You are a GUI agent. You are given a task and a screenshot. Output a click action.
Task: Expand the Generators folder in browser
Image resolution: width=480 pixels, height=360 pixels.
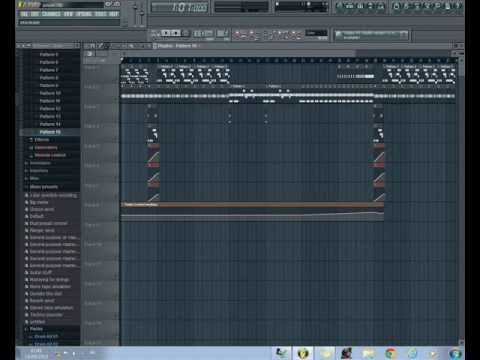click(46, 147)
